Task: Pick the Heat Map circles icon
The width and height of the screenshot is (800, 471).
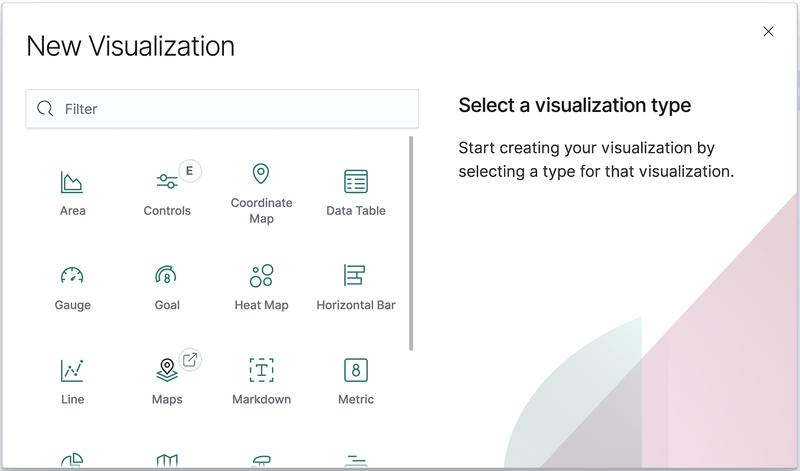Action: coord(261,276)
